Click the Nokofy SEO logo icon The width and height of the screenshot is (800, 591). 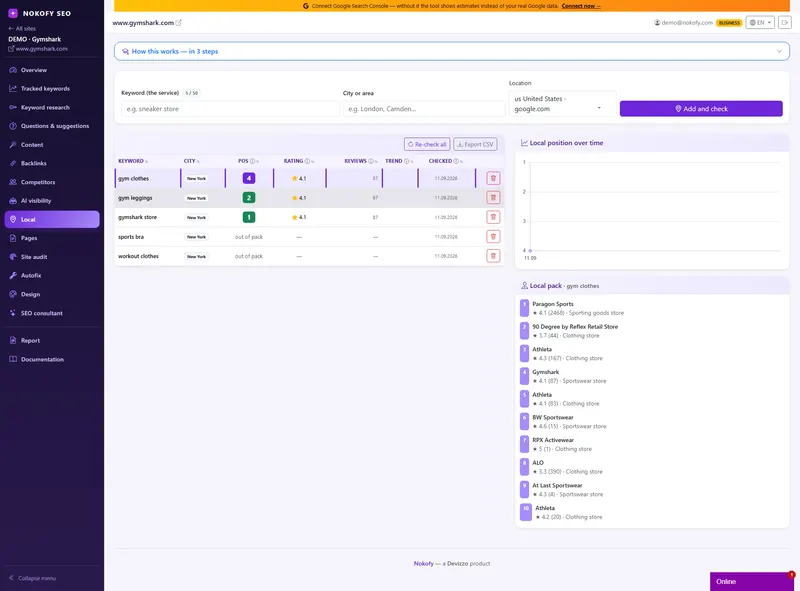[13, 13]
